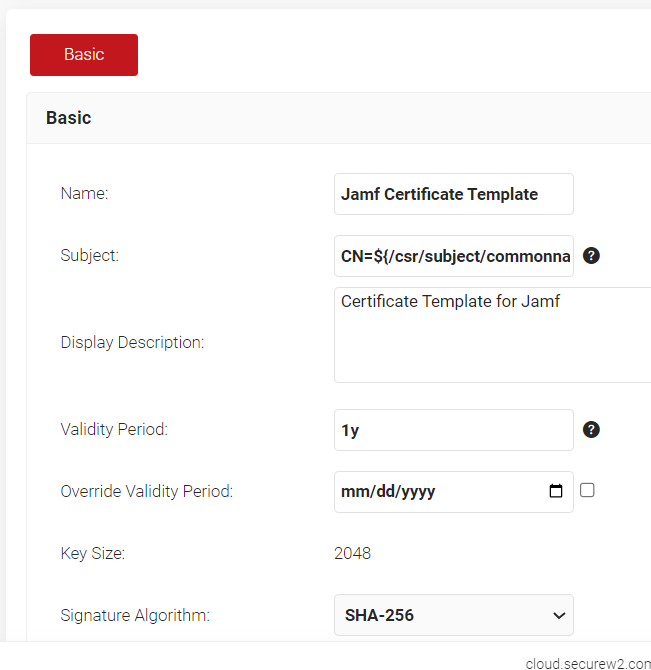Click the Name: field label
This screenshot has width=651, height=670.
pyautogui.click(x=84, y=194)
